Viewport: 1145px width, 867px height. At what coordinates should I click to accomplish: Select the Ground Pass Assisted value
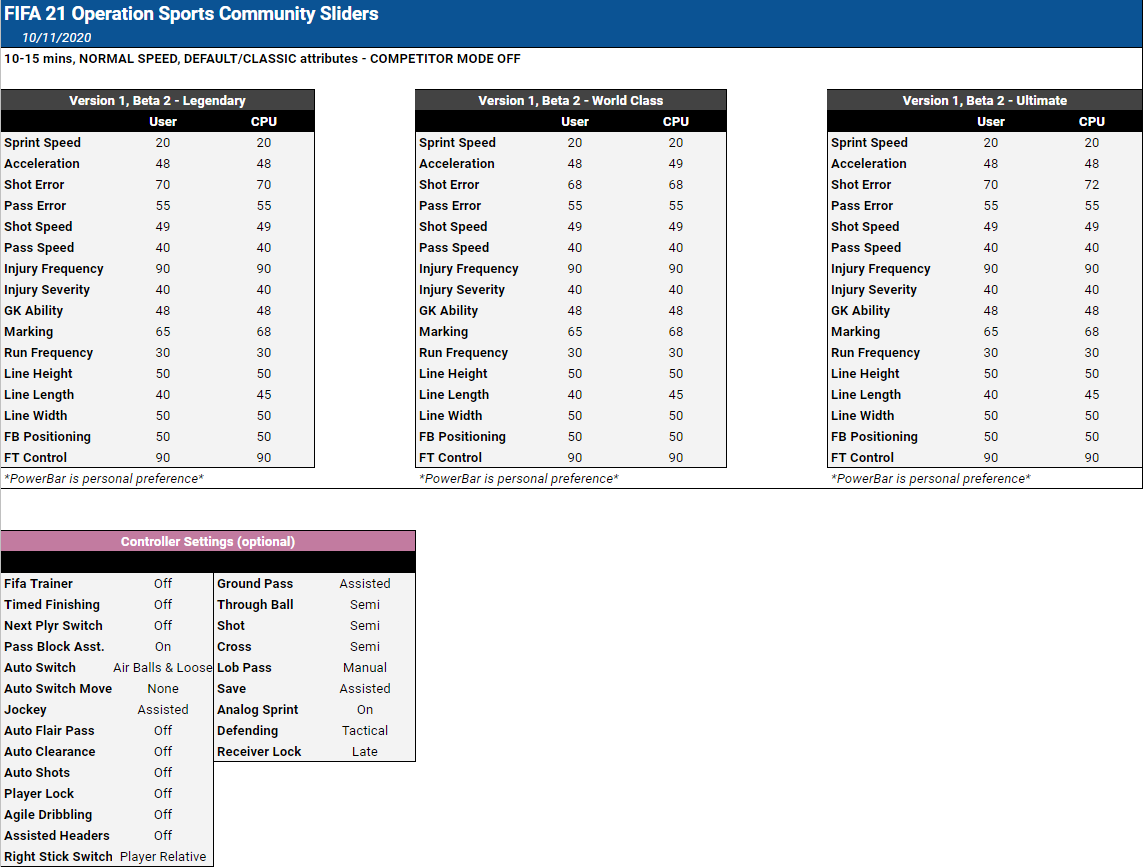coord(365,583)
